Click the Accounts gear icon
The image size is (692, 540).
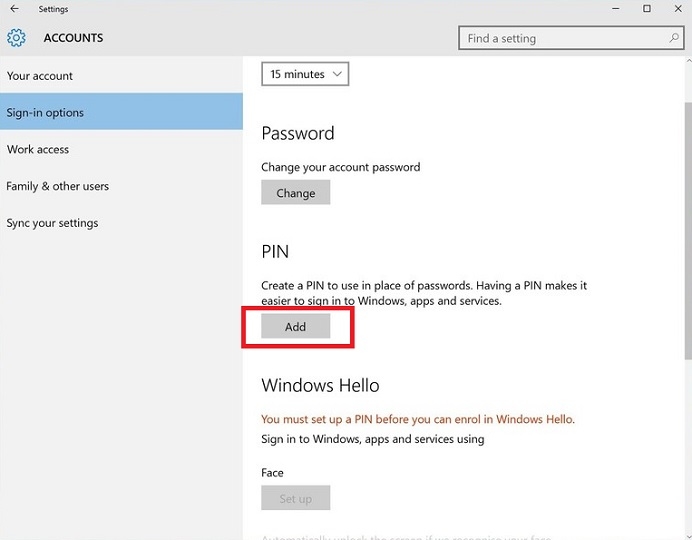pyautogui.click(x=16, y=38)
